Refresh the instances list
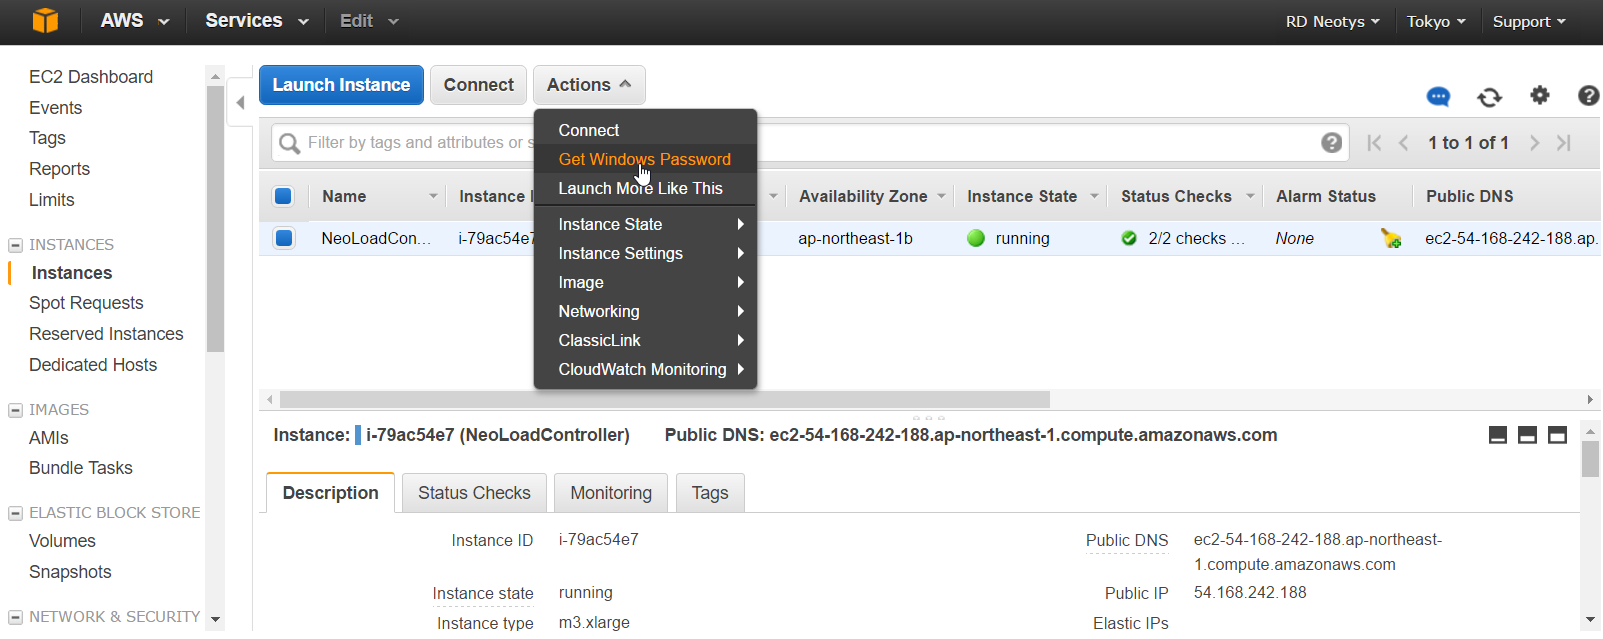1603x639 pixels. [x=1489, y=96]
